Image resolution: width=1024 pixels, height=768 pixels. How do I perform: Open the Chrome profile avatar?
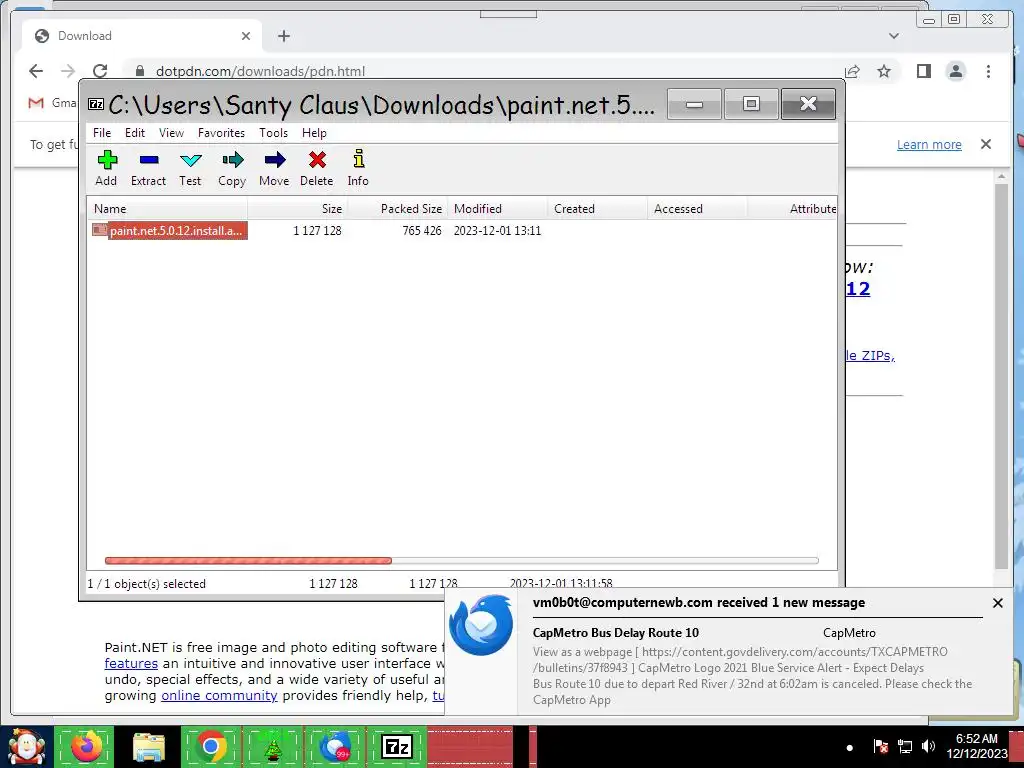point(955,71)
